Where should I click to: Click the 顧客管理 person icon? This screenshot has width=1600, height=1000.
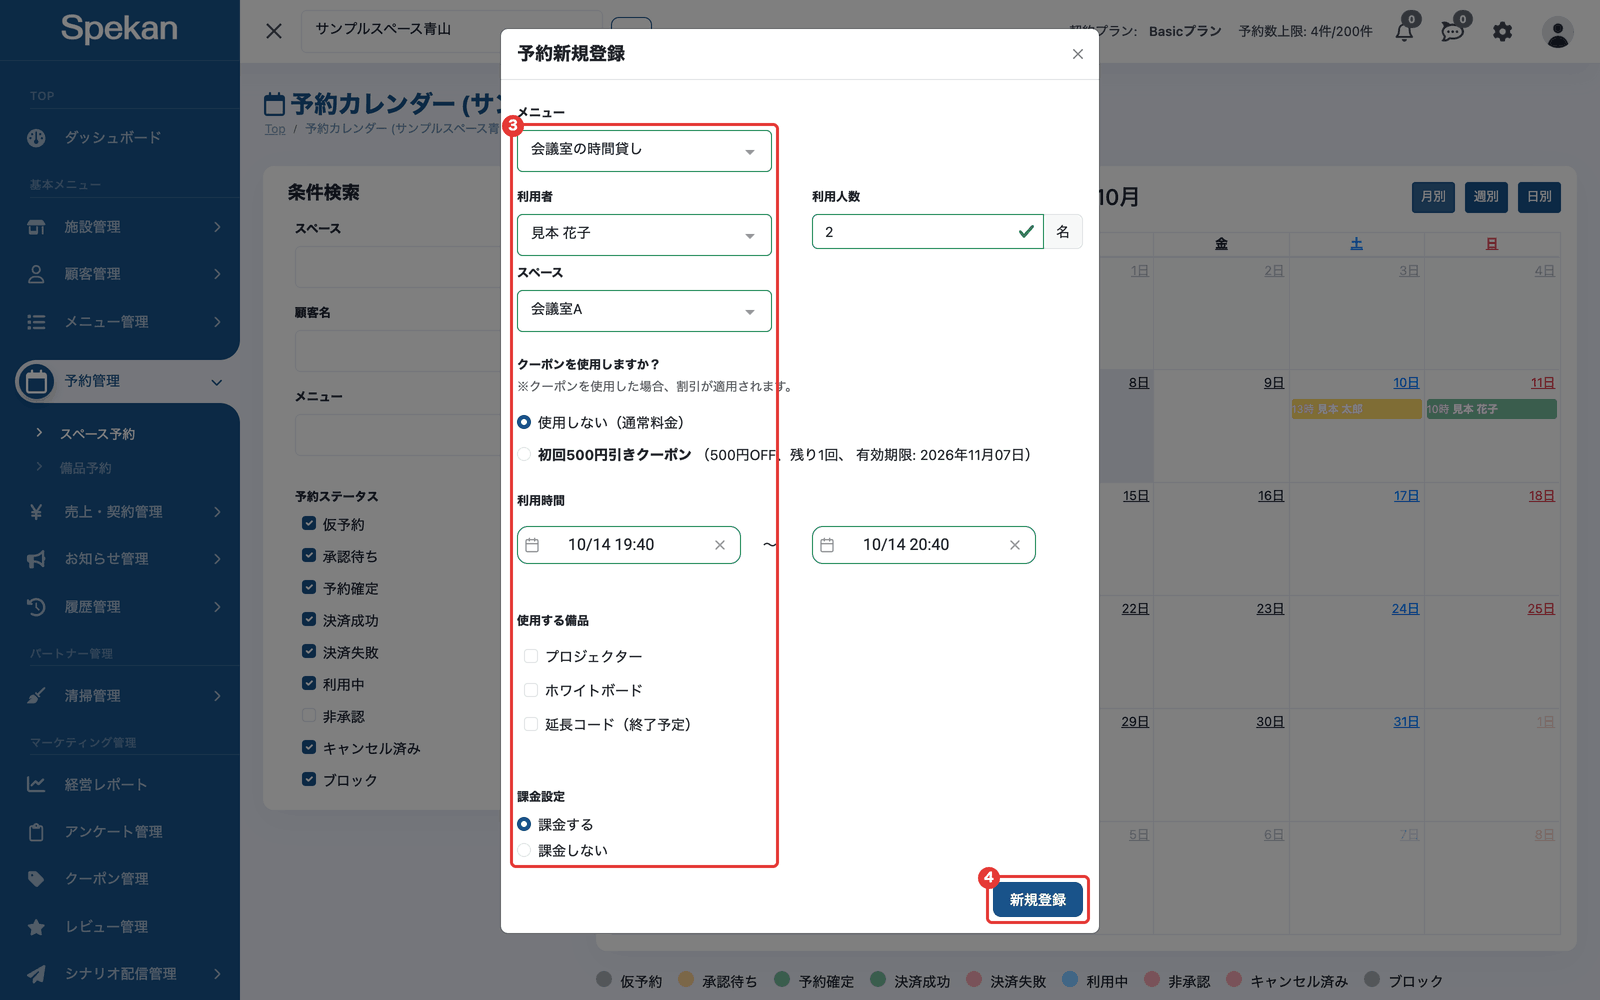[x=36, y=274]
